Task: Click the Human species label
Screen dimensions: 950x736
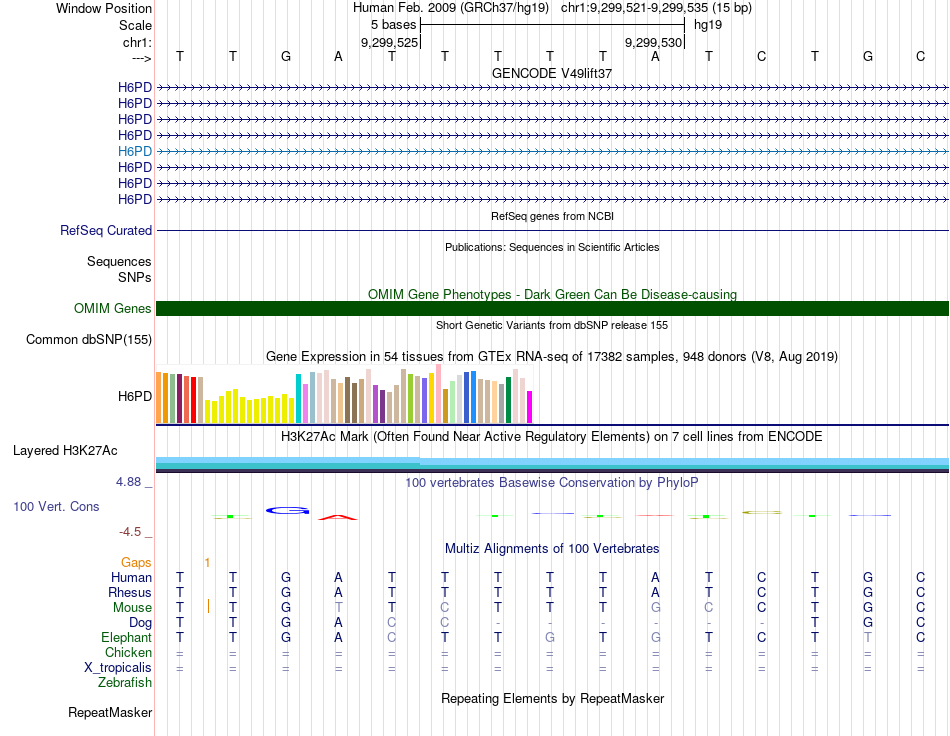Action: tap(131, 578)
